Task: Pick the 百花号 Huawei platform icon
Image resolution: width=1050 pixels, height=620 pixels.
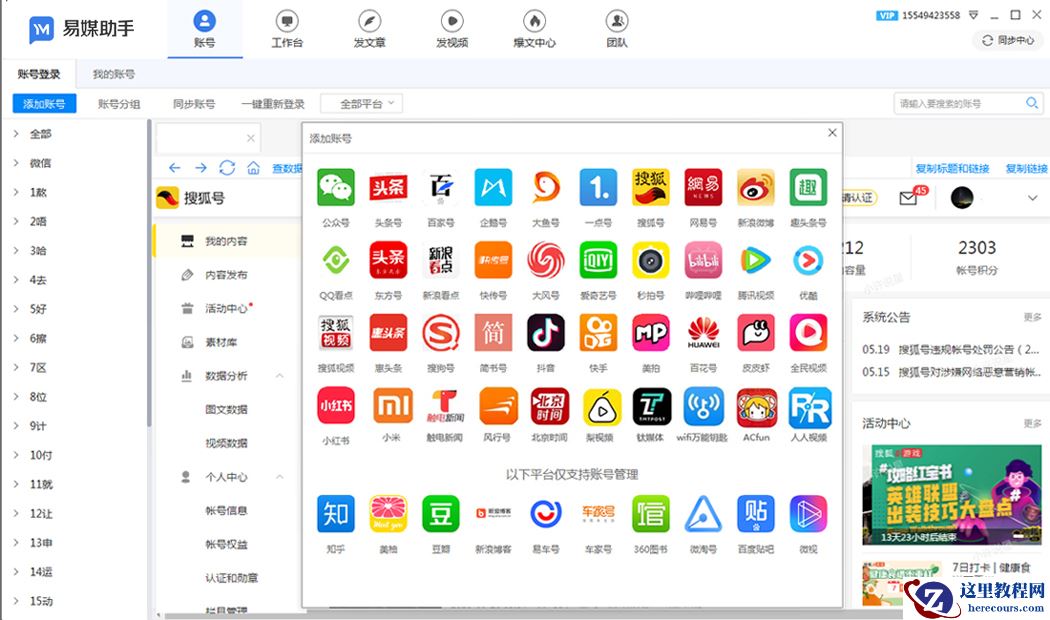Action: pyautogui.click(x=703, y=333)
